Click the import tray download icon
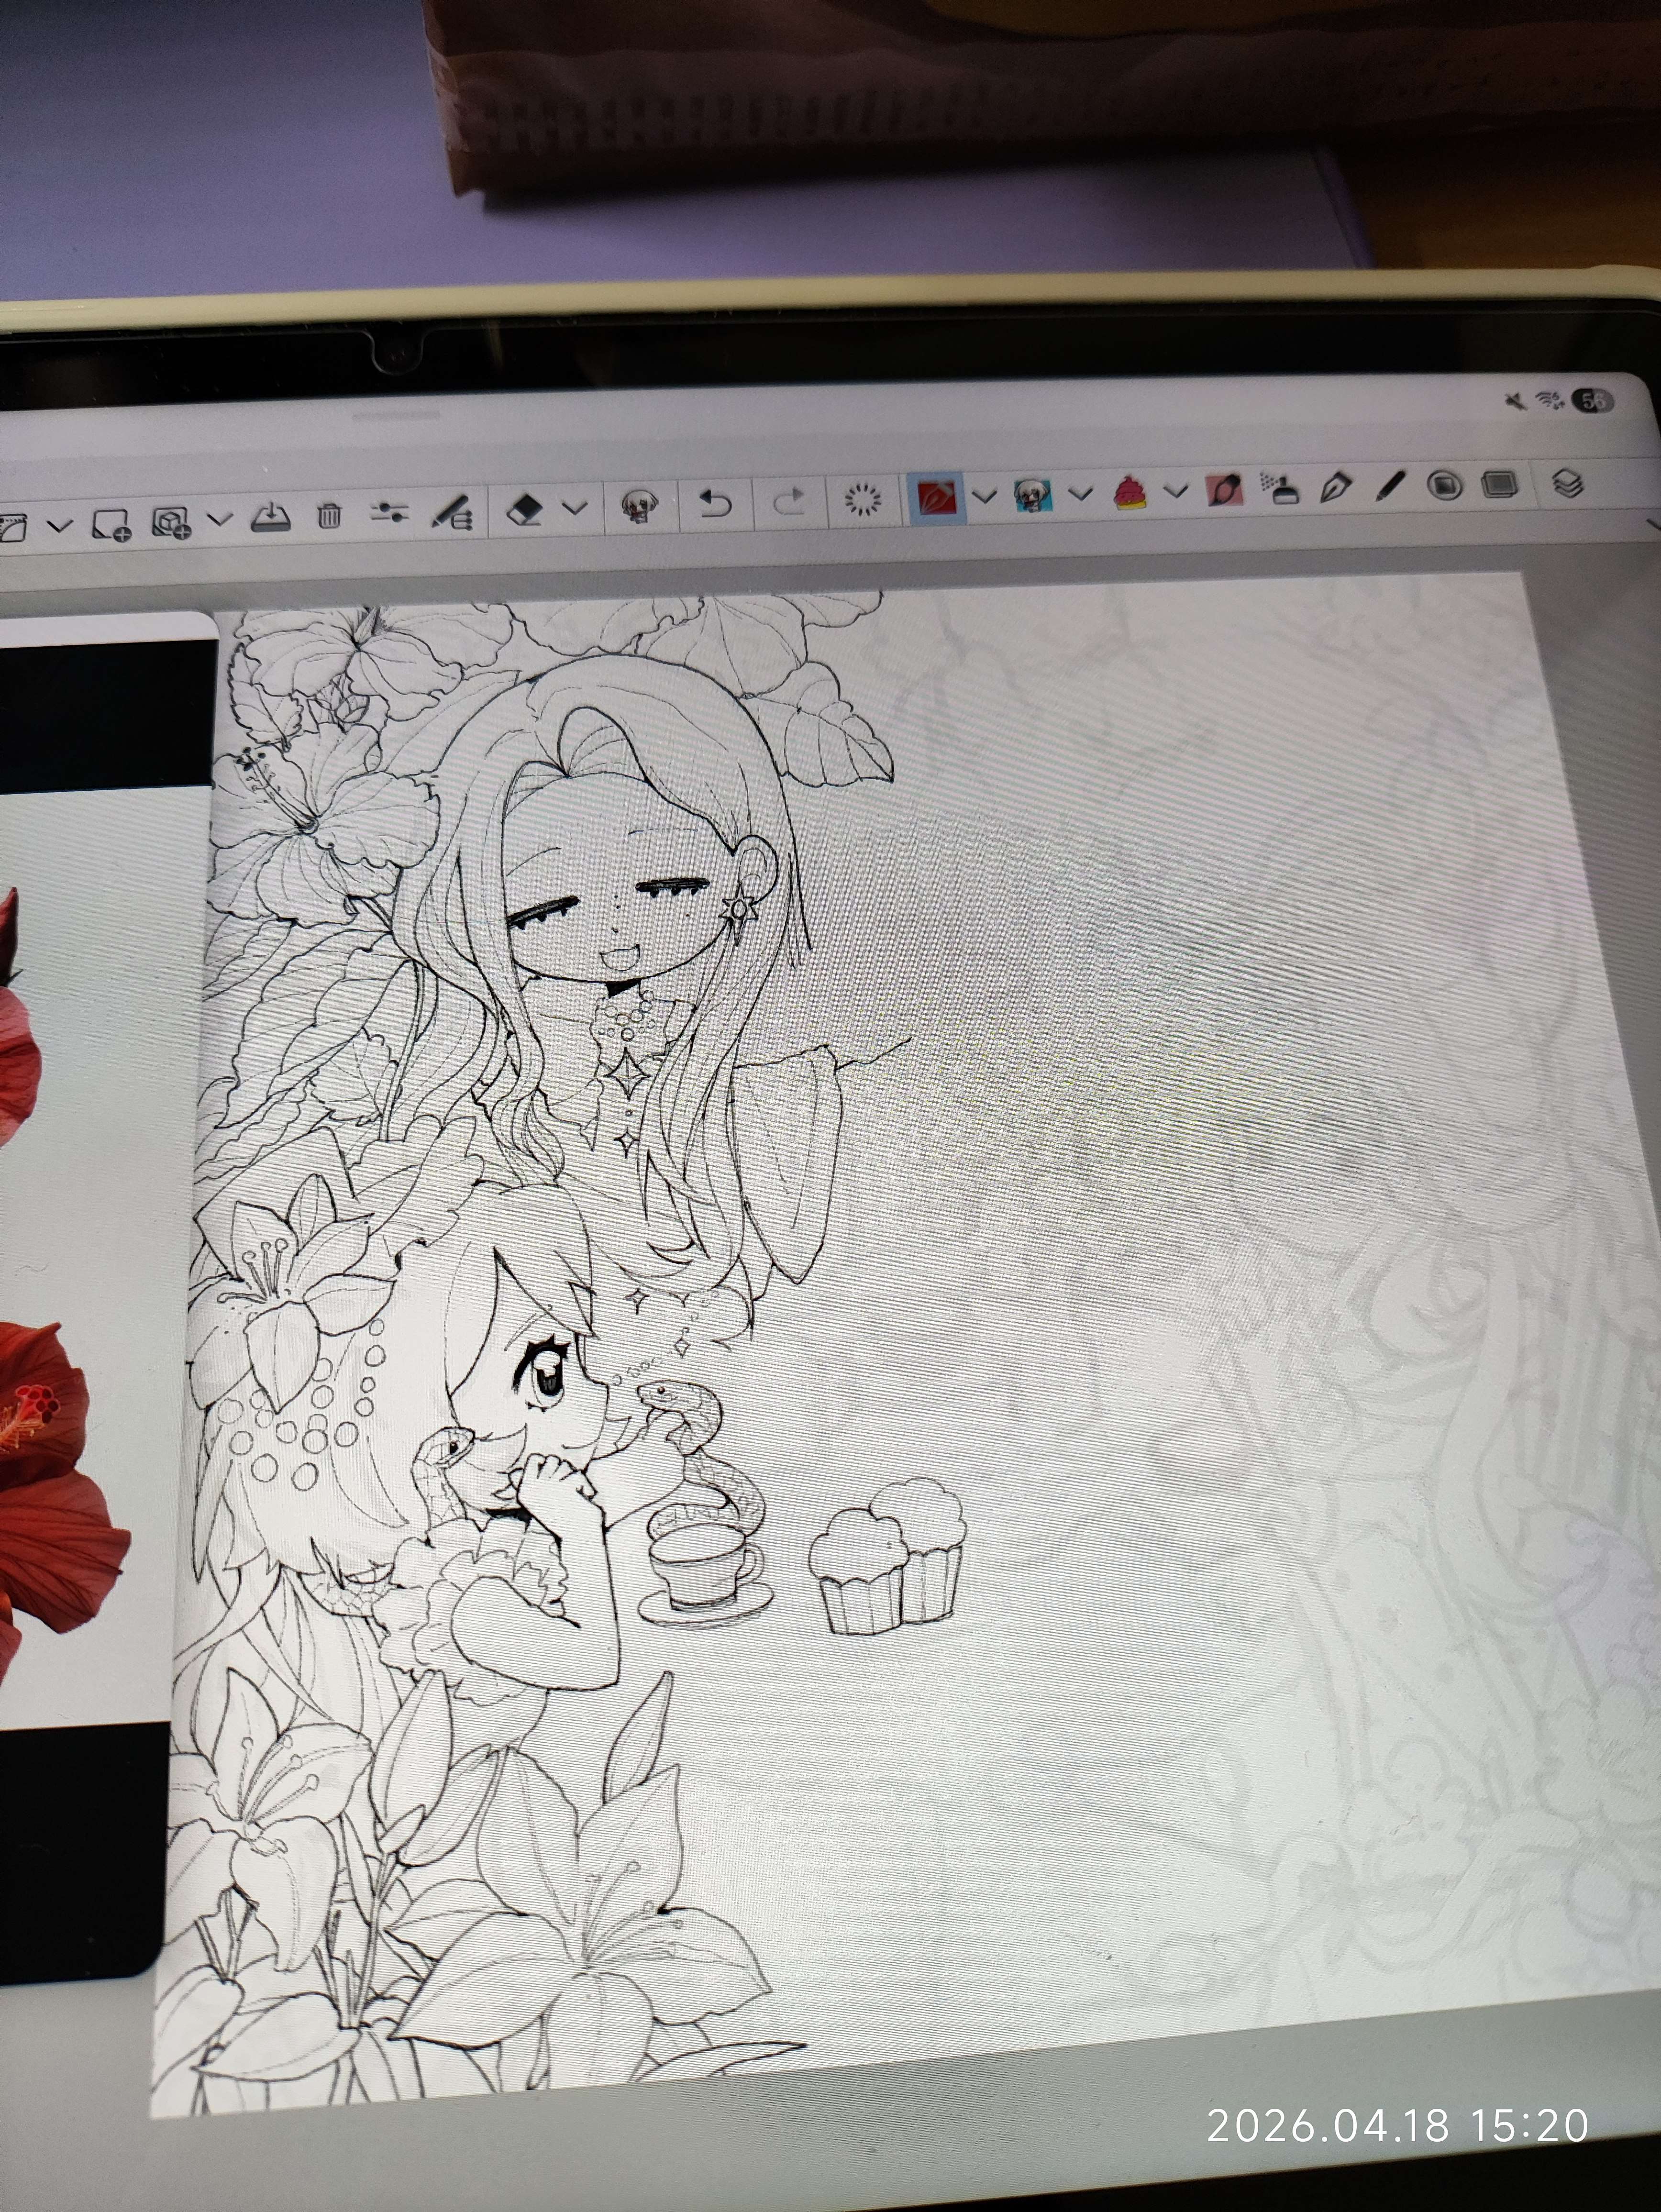 pyautogui.click(x=270, y=517)
